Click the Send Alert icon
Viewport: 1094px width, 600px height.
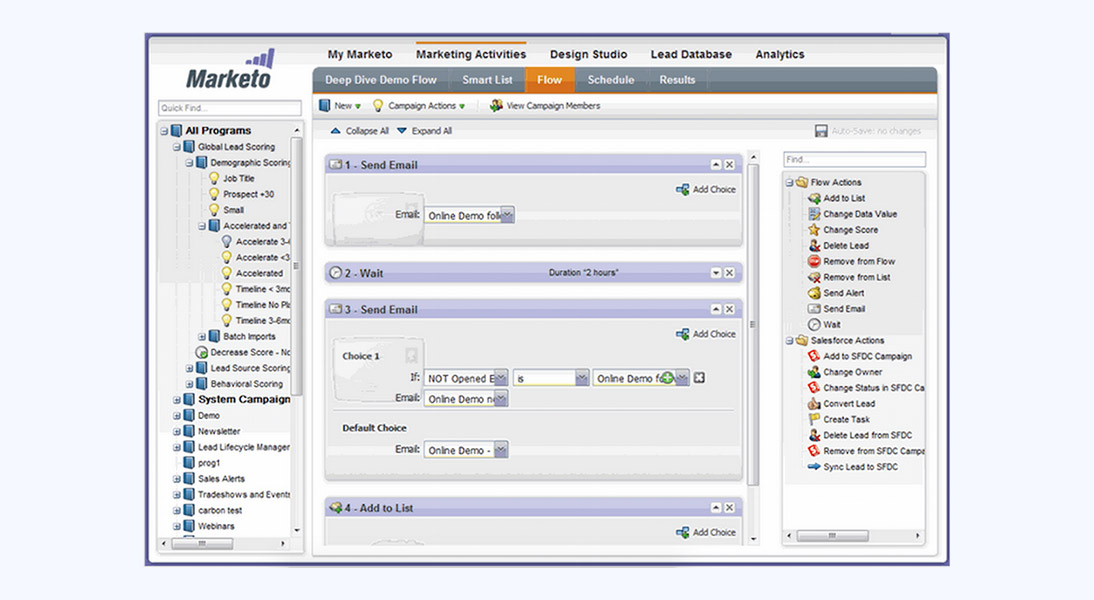click(814, 293)
